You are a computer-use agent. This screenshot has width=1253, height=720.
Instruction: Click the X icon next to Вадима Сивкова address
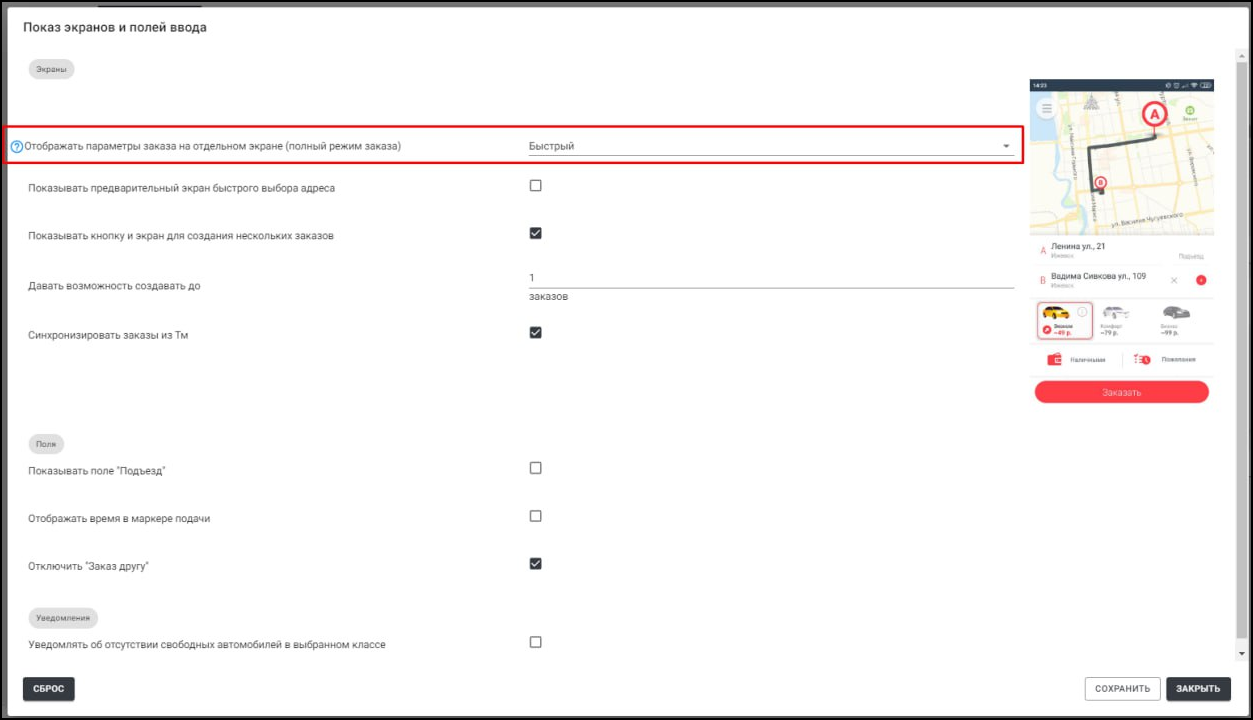pos(1174,280)
